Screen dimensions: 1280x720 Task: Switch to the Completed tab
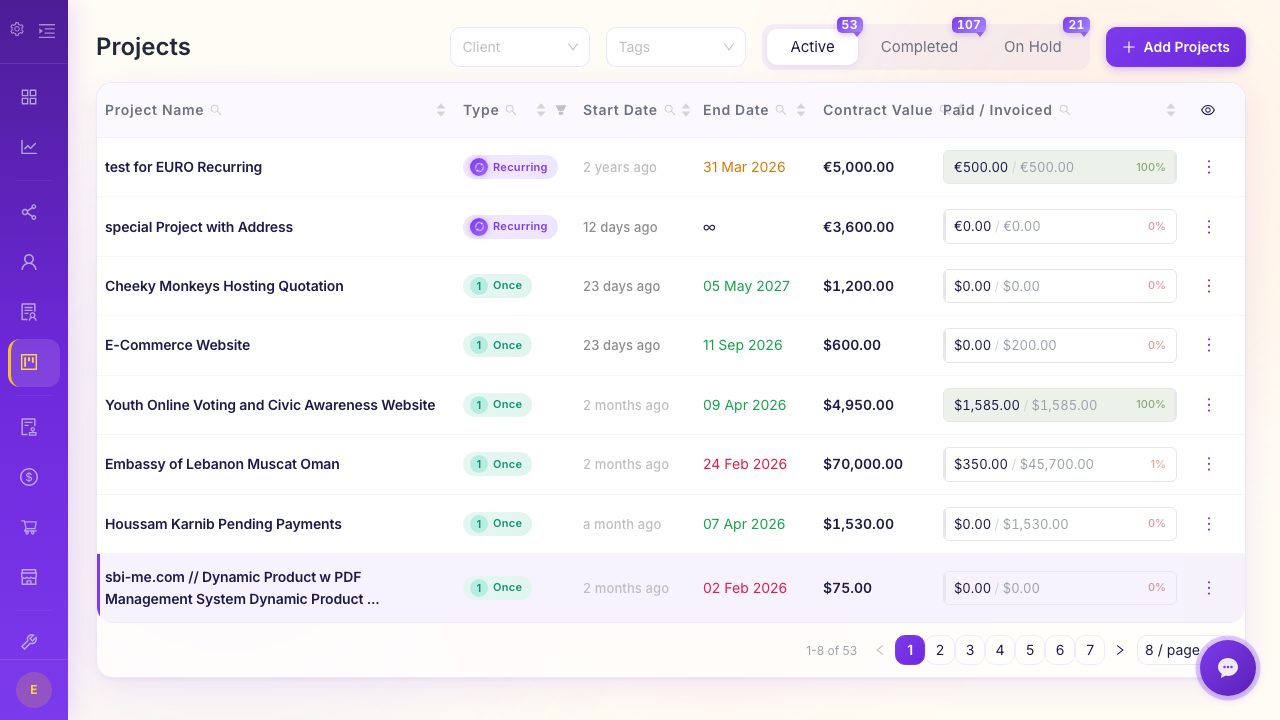click(x=918, y=47)
